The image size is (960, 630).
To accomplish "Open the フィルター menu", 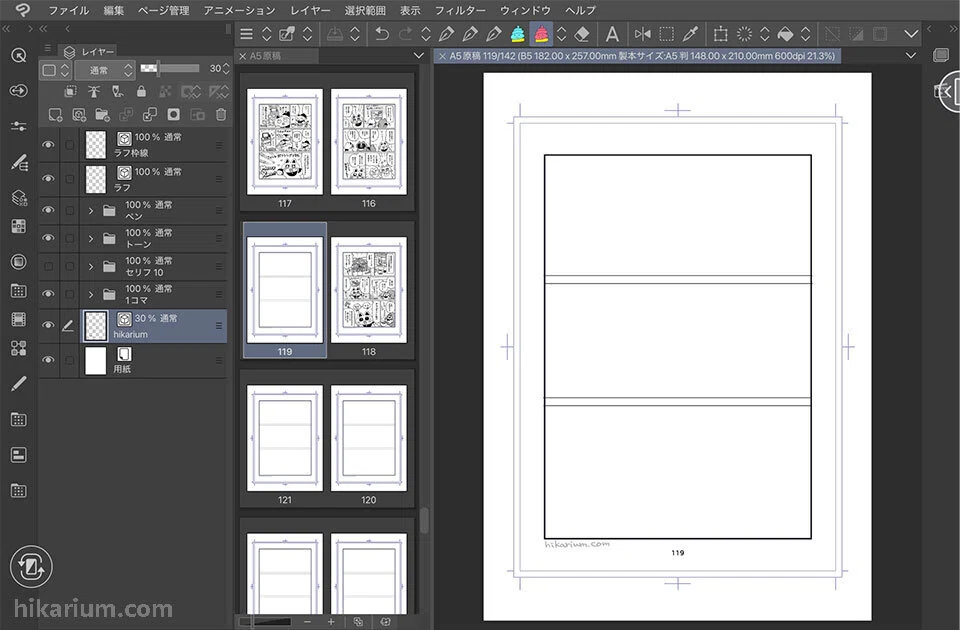I will point(460,10).
